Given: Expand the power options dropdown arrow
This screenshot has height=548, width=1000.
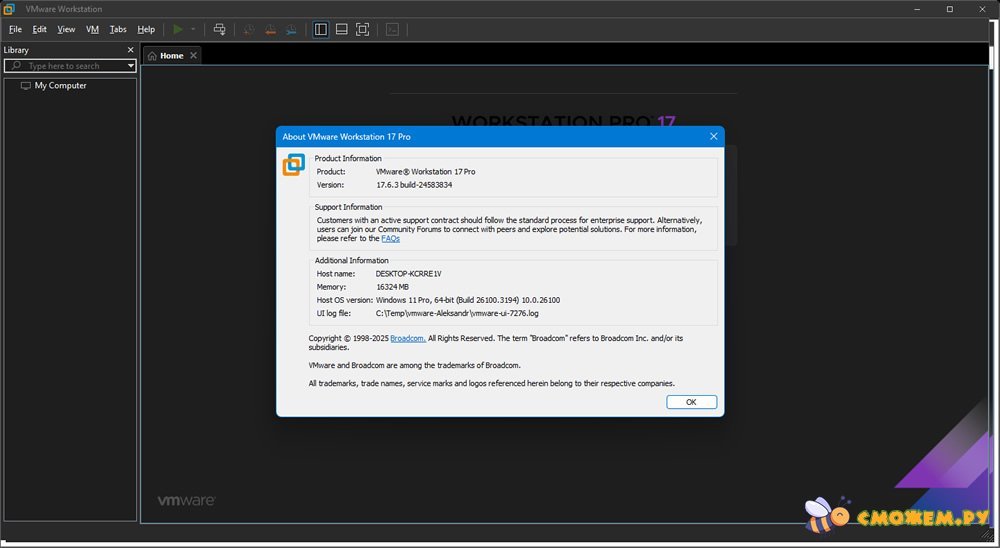Looking at the screenshot, I should click(x=193, y=30).
